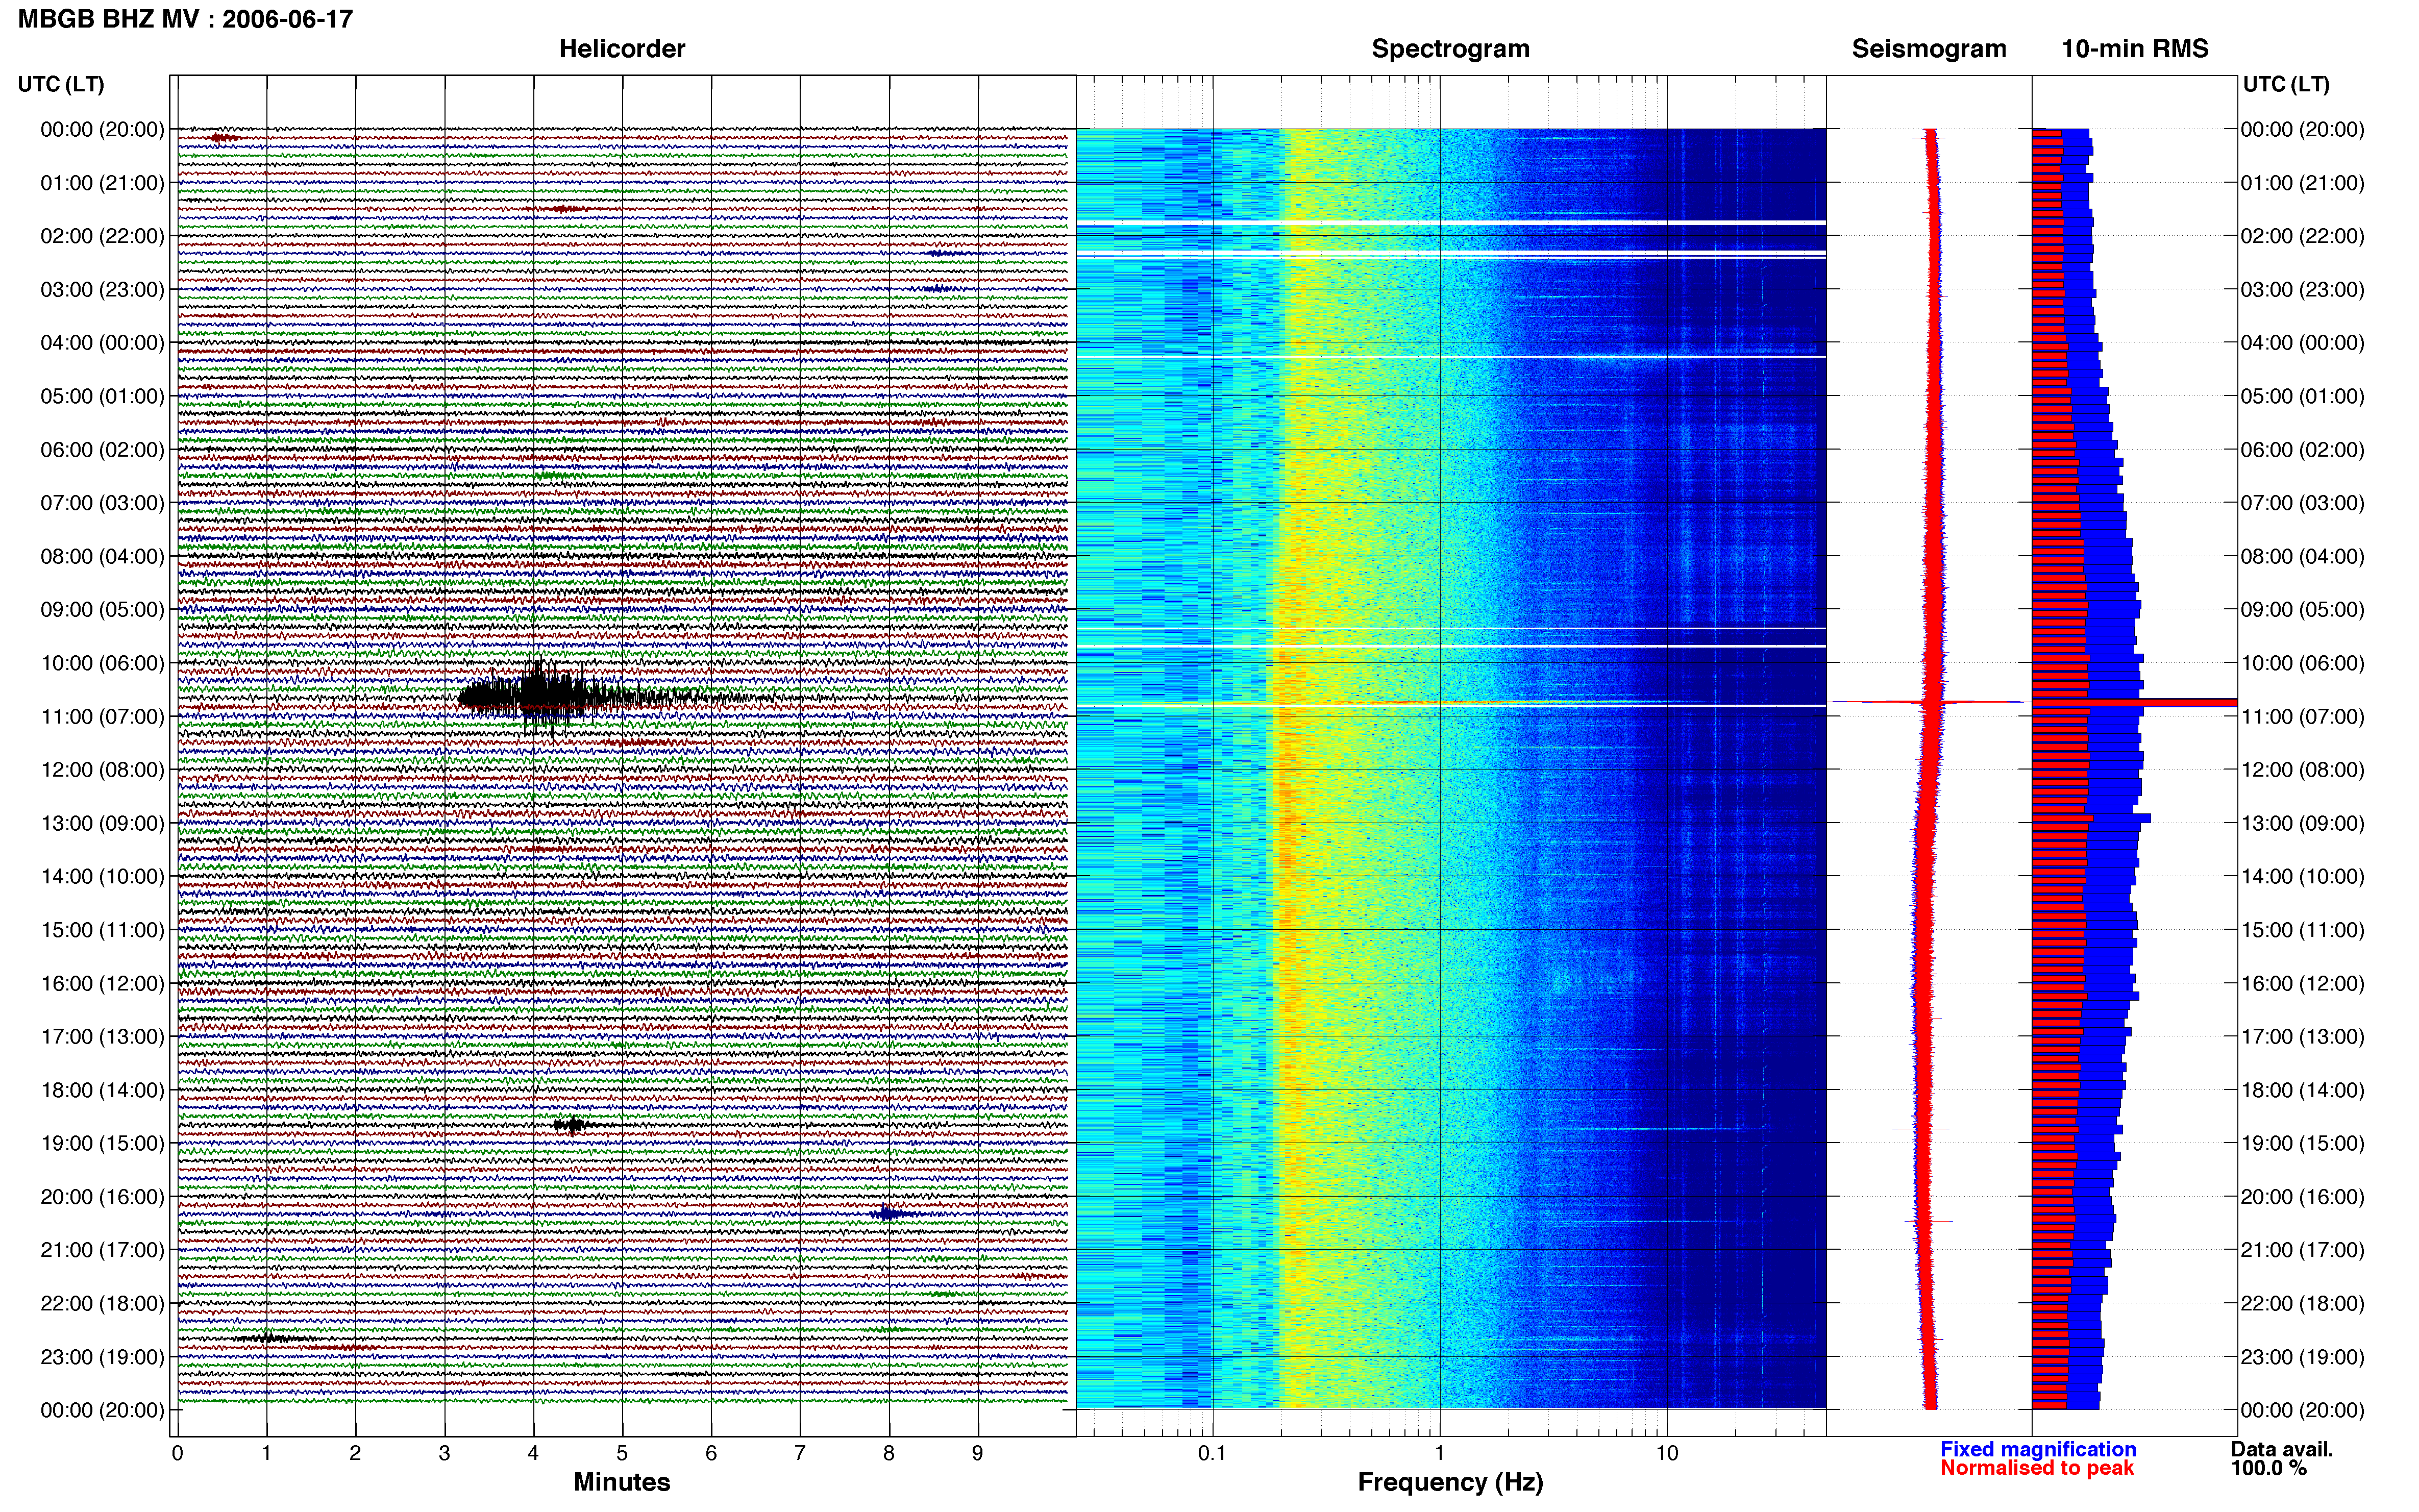Click left time label 19:00 (15:00)
This screenshot has height=1512, width=2419.
(102, 1143)
